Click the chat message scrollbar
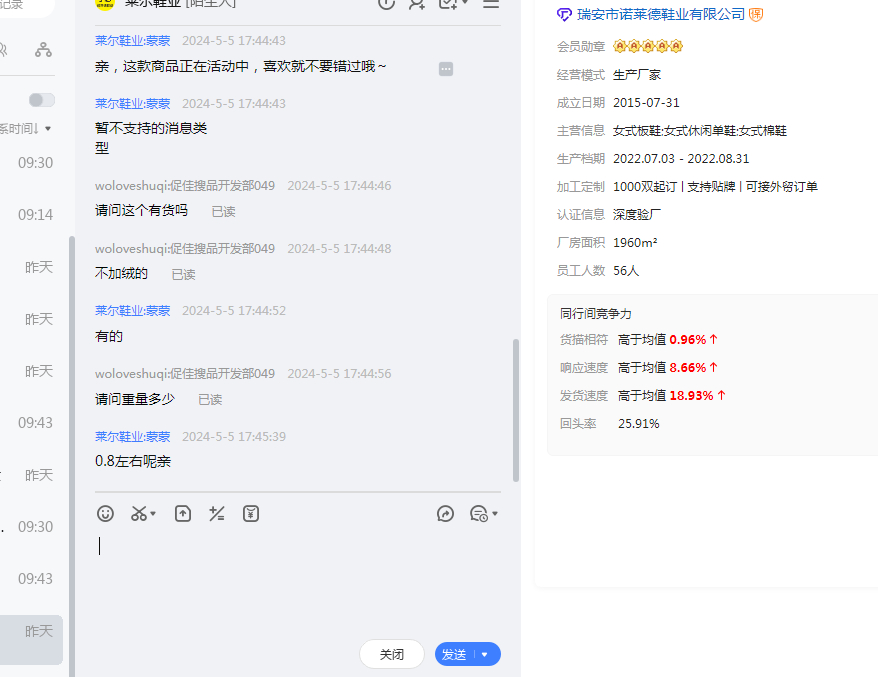Screen dimensions: 878x677 [516, 410]
